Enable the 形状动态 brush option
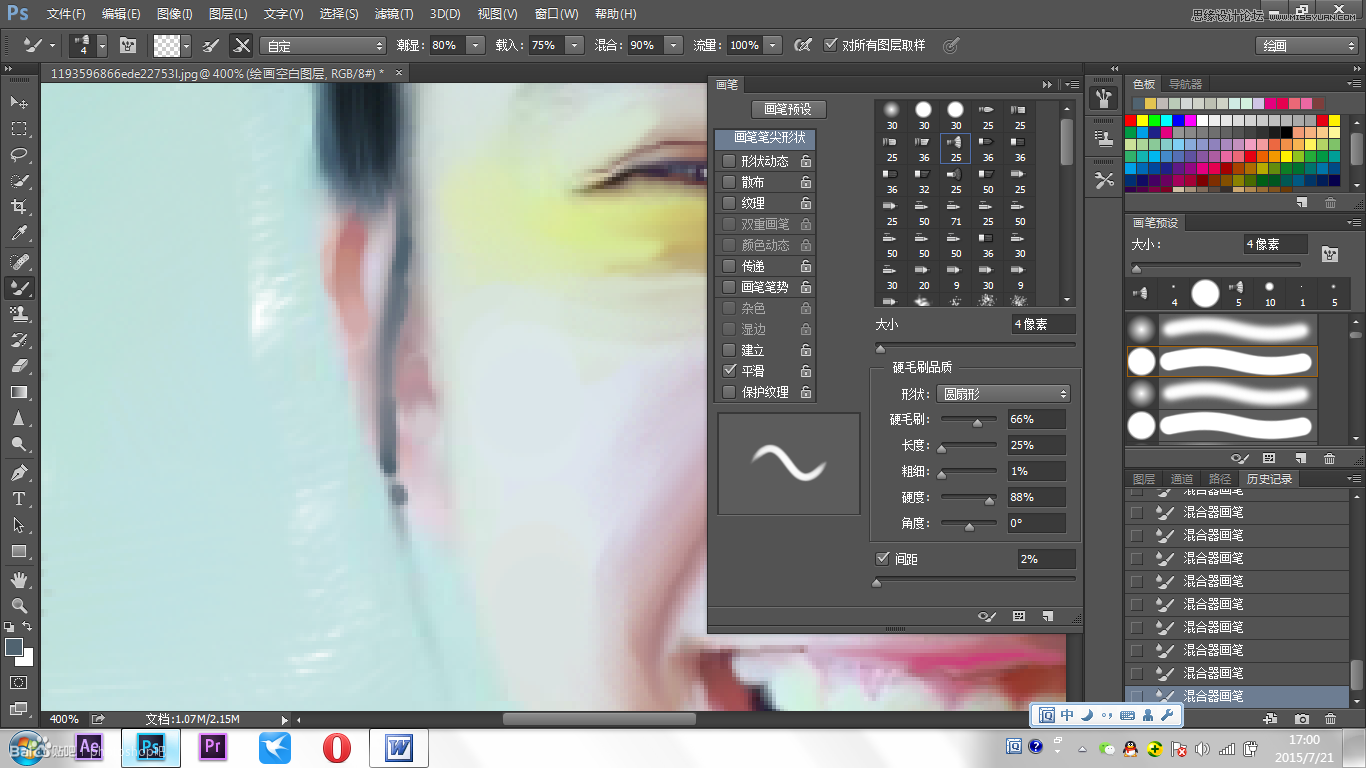This screenshot has width=1366, height=768. [x=729, y=161]
